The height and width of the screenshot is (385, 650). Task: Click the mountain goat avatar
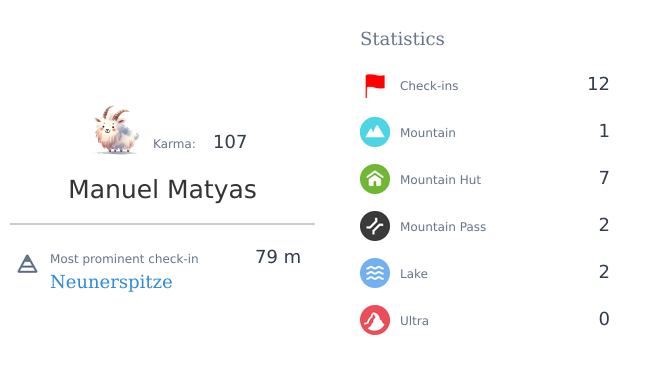tap(116, 130)
